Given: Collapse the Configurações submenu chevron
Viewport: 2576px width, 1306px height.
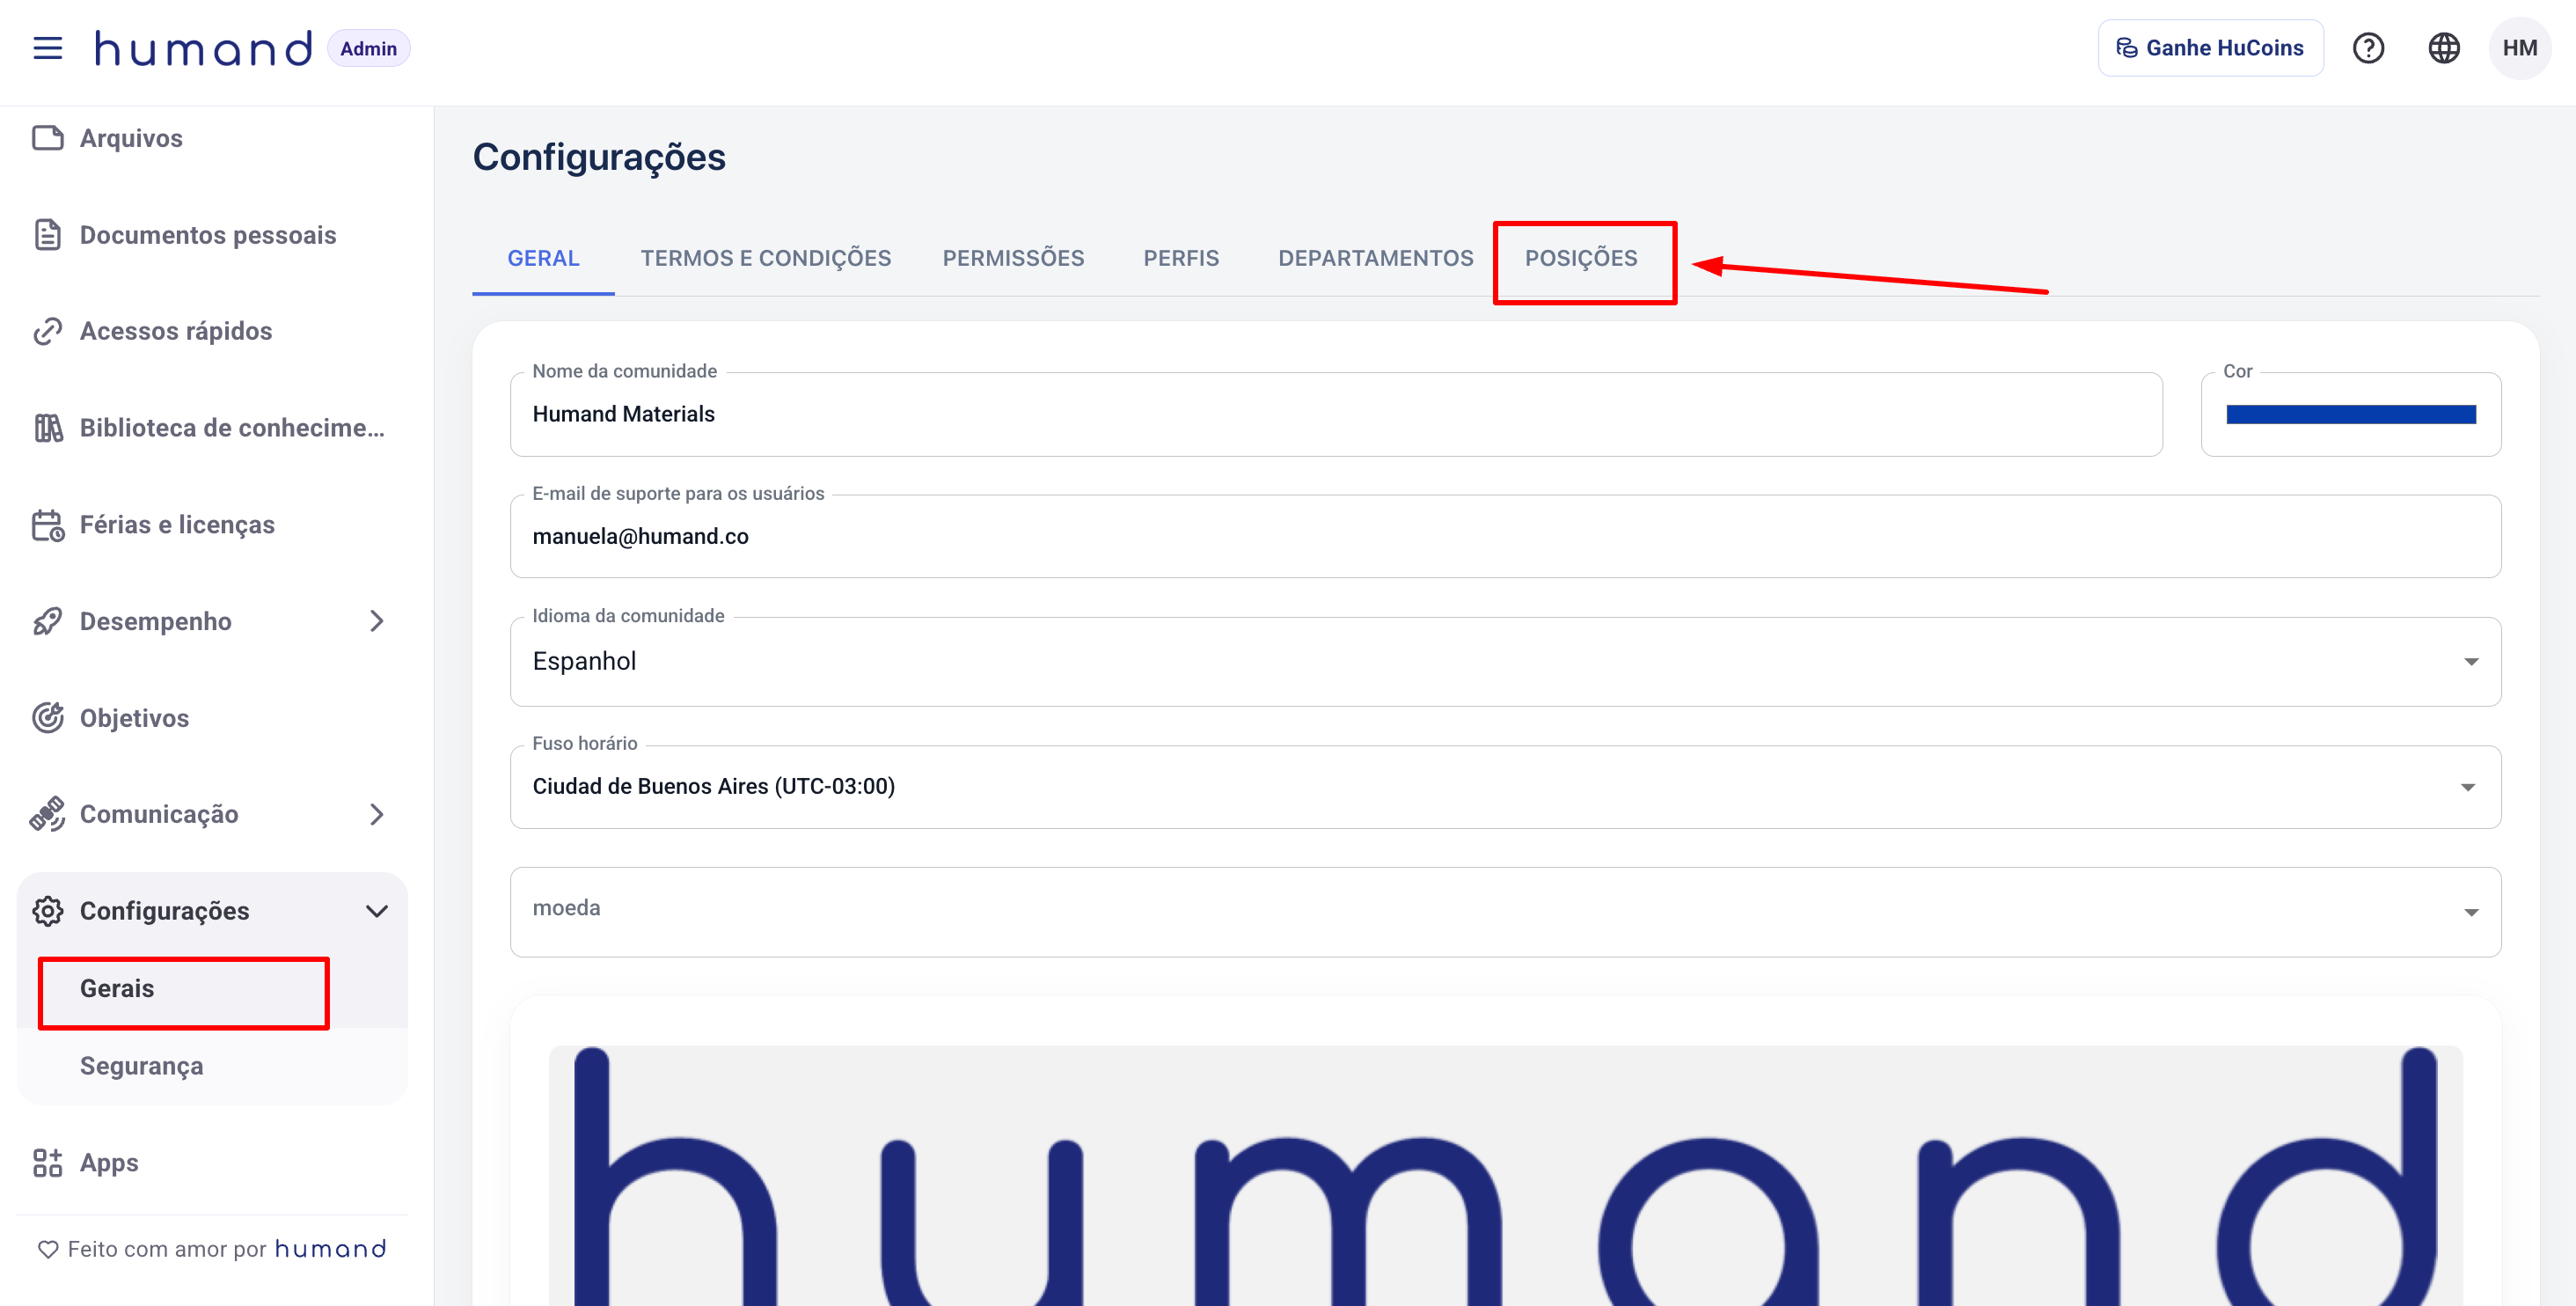Looking at the screenshot, I should pyautogui.click(x=376, y=911).
